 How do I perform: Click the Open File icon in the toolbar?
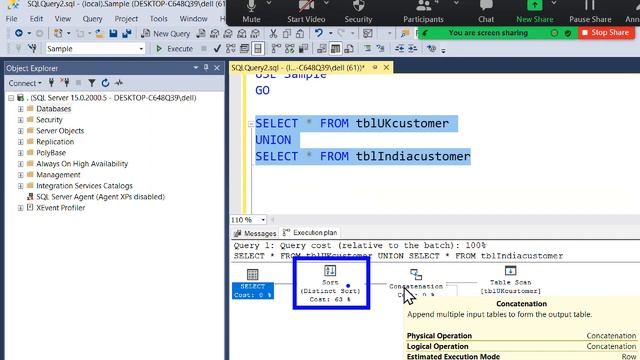[x=99, y=33]
